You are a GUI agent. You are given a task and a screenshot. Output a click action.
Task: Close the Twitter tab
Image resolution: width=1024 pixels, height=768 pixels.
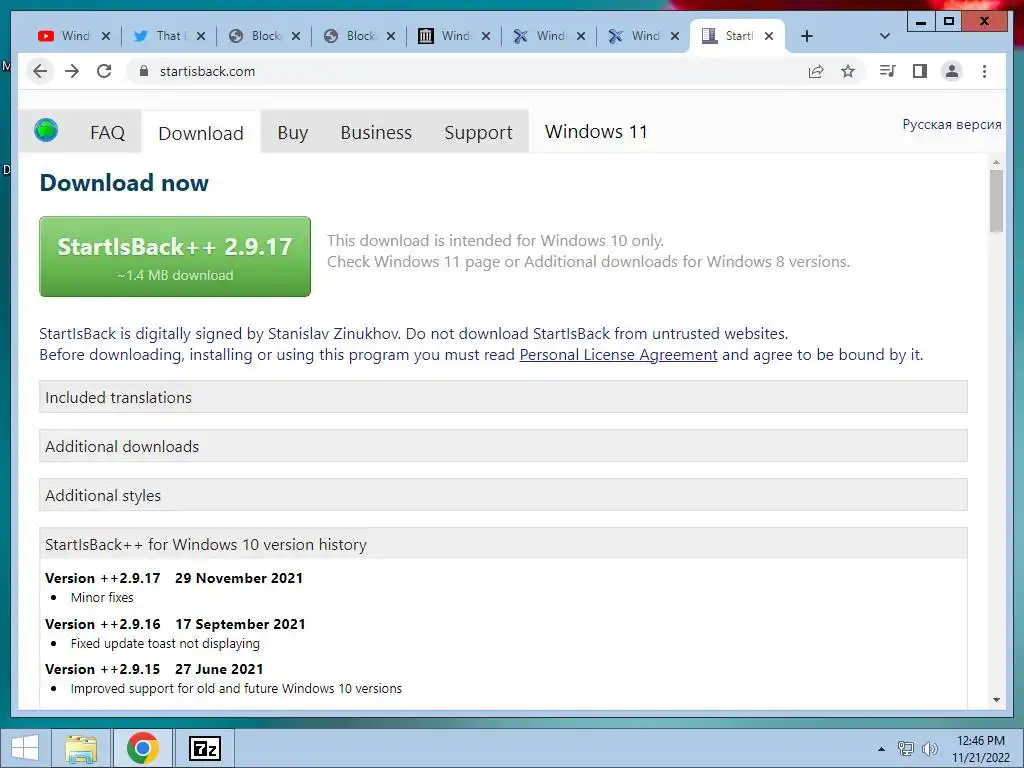(201, 36)
